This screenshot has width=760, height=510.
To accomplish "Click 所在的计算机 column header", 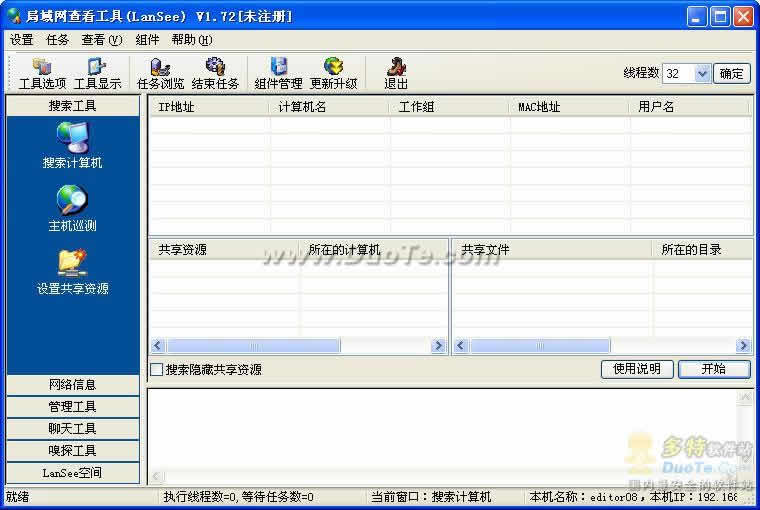I will [x=374, y=250].
